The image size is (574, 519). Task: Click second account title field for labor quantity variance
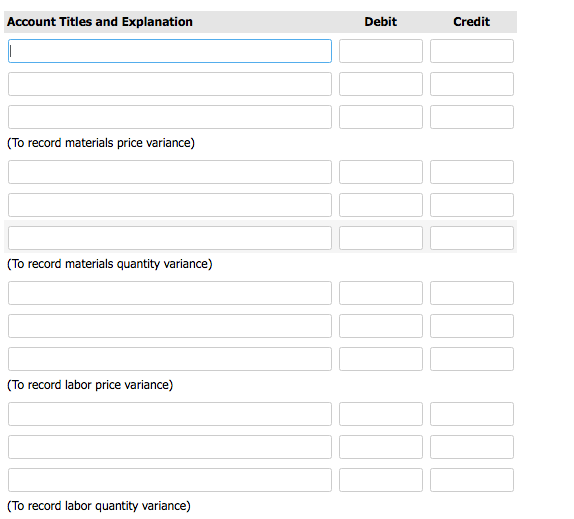170,447
